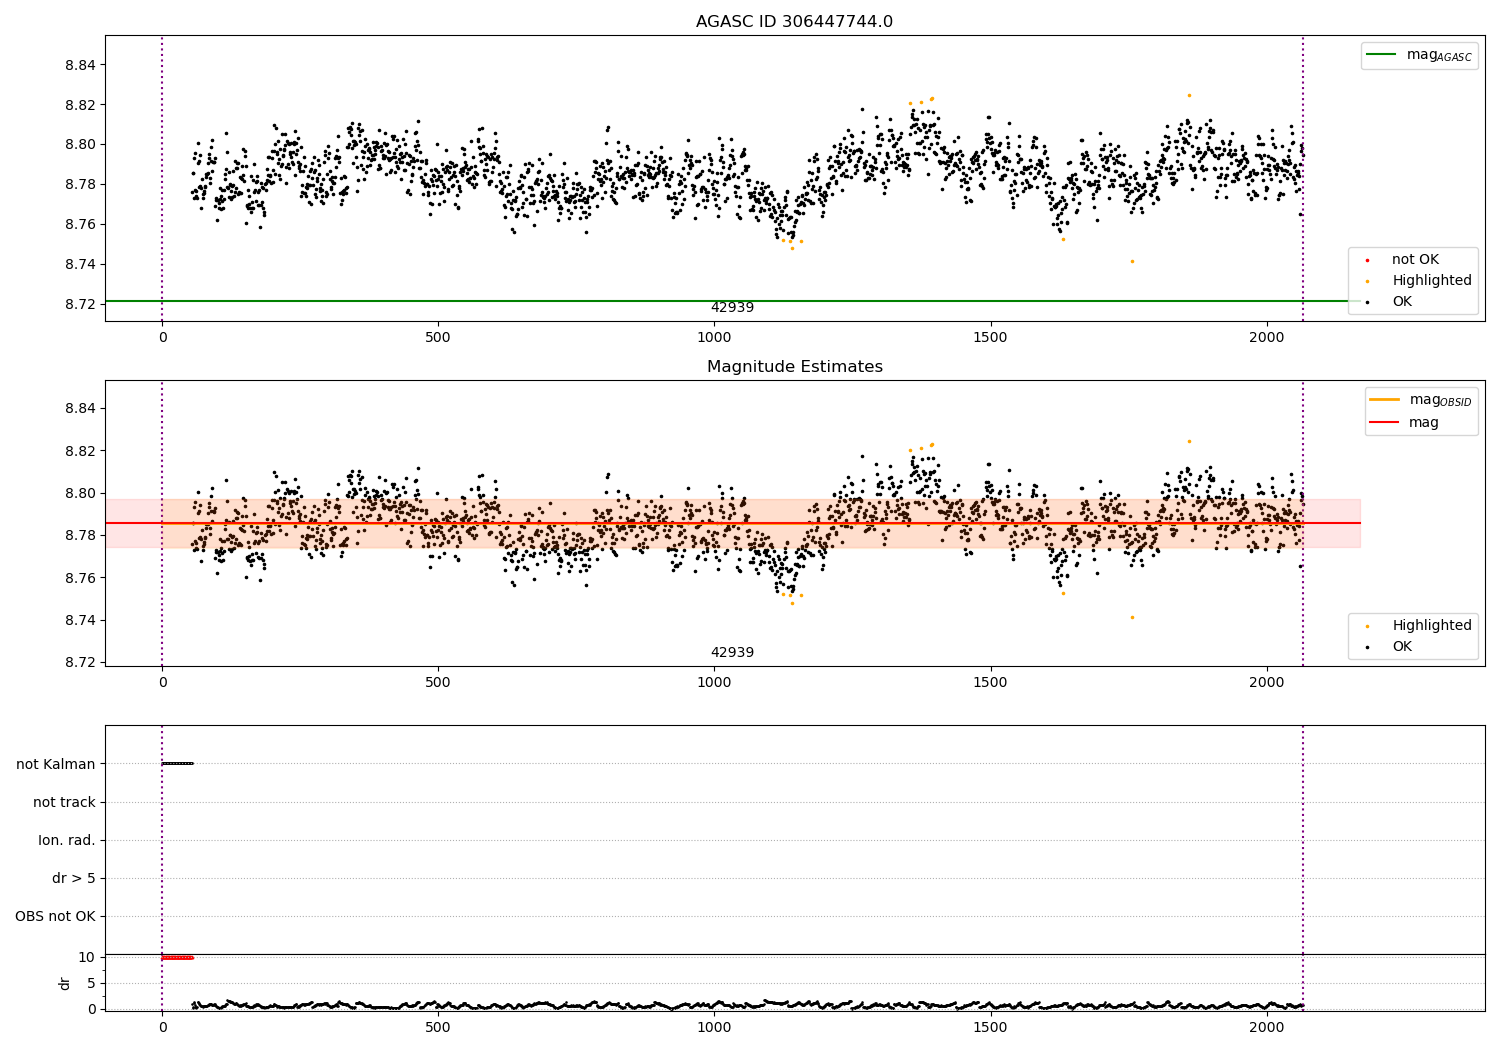Click the red dr markers at value 10
Image resolution: width=1500 pixels, height=1050 pixels.
click(x=177, y=958)
